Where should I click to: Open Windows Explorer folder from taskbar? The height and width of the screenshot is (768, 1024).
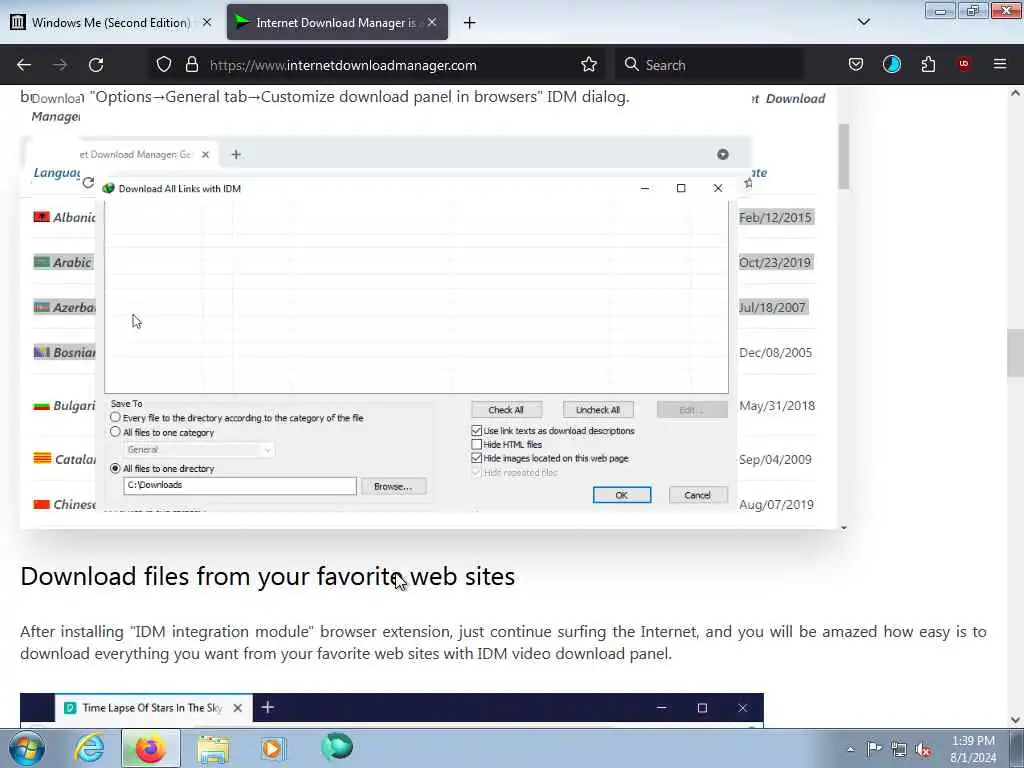coord(213,749)
